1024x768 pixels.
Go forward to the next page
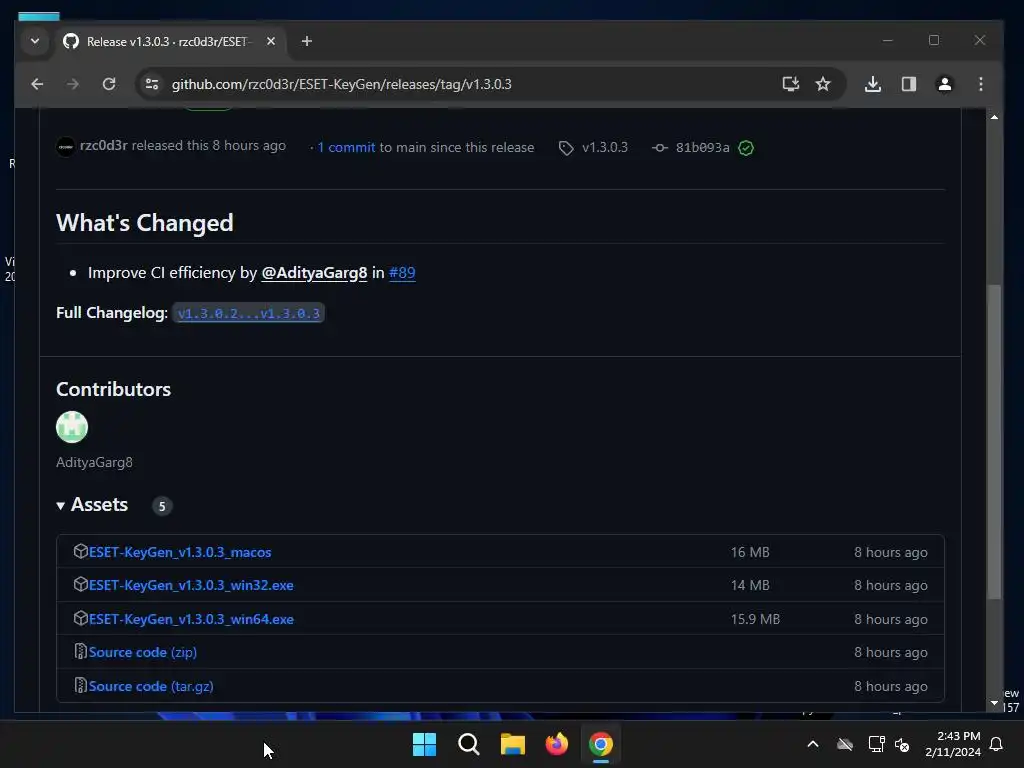[73, 84]
